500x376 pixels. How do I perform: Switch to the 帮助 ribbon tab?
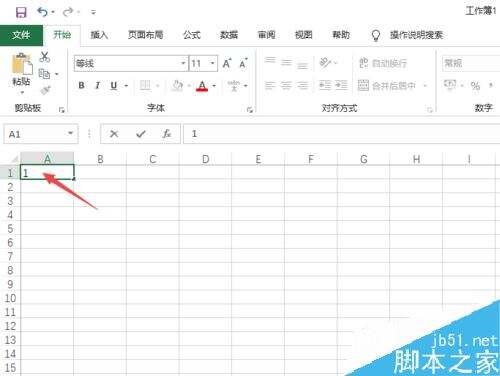341,35
